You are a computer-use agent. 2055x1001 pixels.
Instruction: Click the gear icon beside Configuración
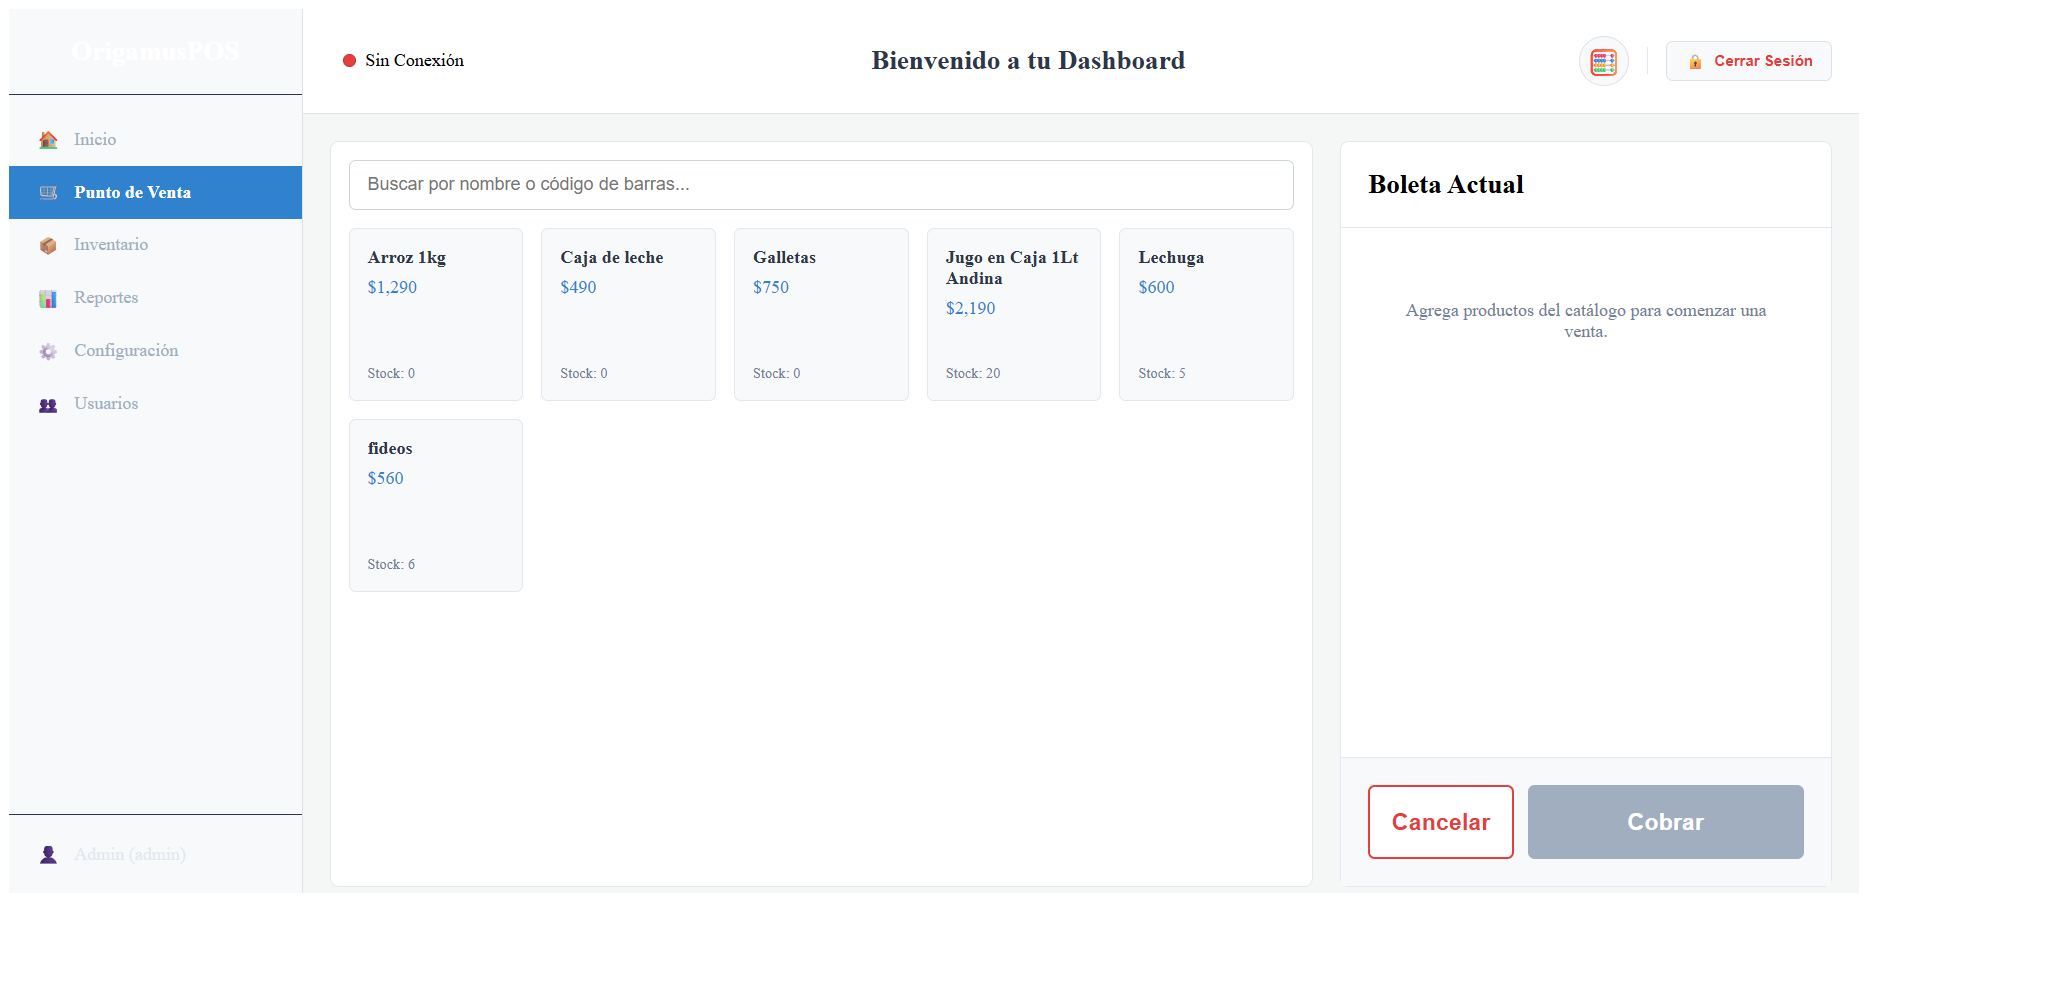click(x=48, y=351)
